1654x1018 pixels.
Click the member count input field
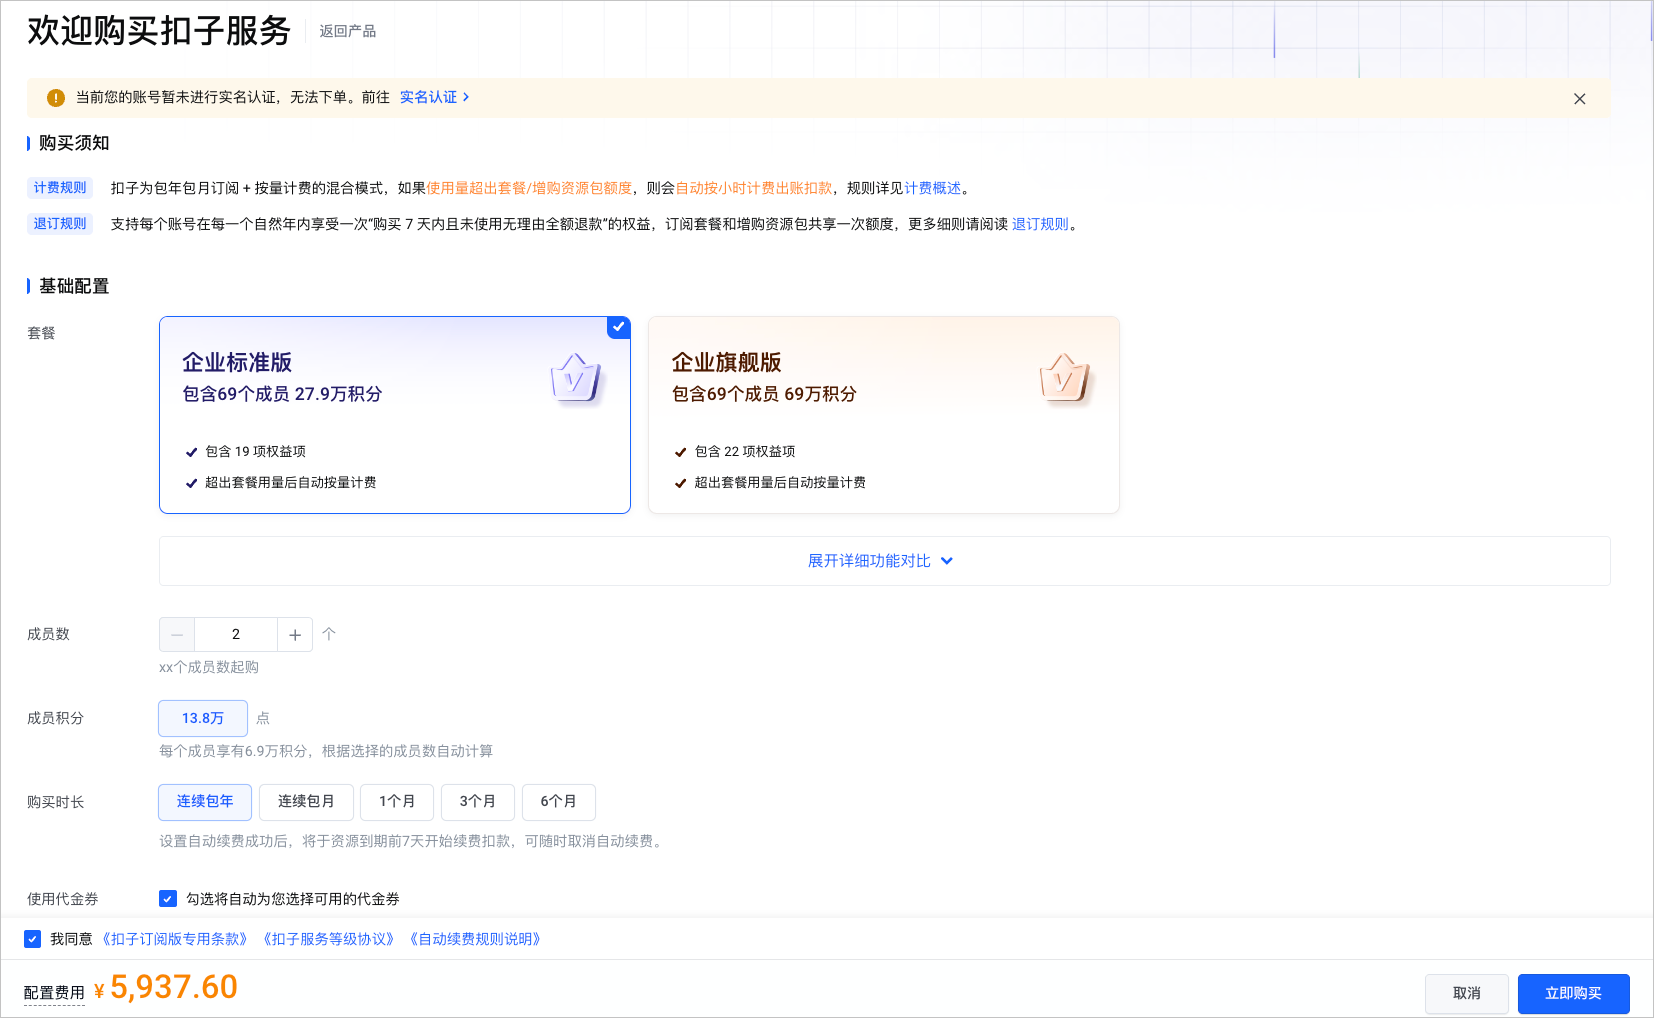[235, 634]
